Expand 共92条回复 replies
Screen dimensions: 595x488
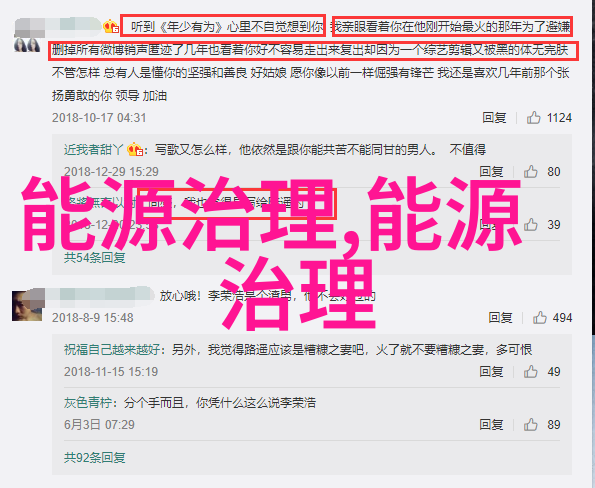point(94,458)
